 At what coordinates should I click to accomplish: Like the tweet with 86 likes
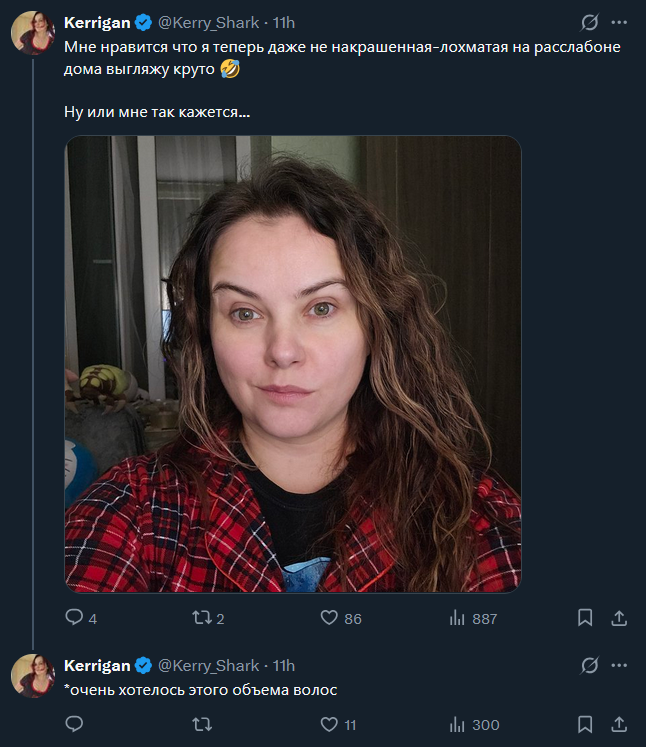click(x=329, y=618)
